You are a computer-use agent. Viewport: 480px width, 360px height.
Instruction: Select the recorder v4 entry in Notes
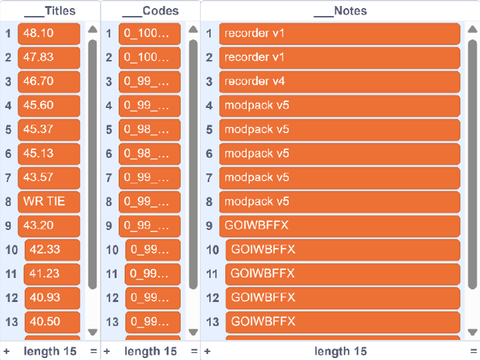coord(339,82)
